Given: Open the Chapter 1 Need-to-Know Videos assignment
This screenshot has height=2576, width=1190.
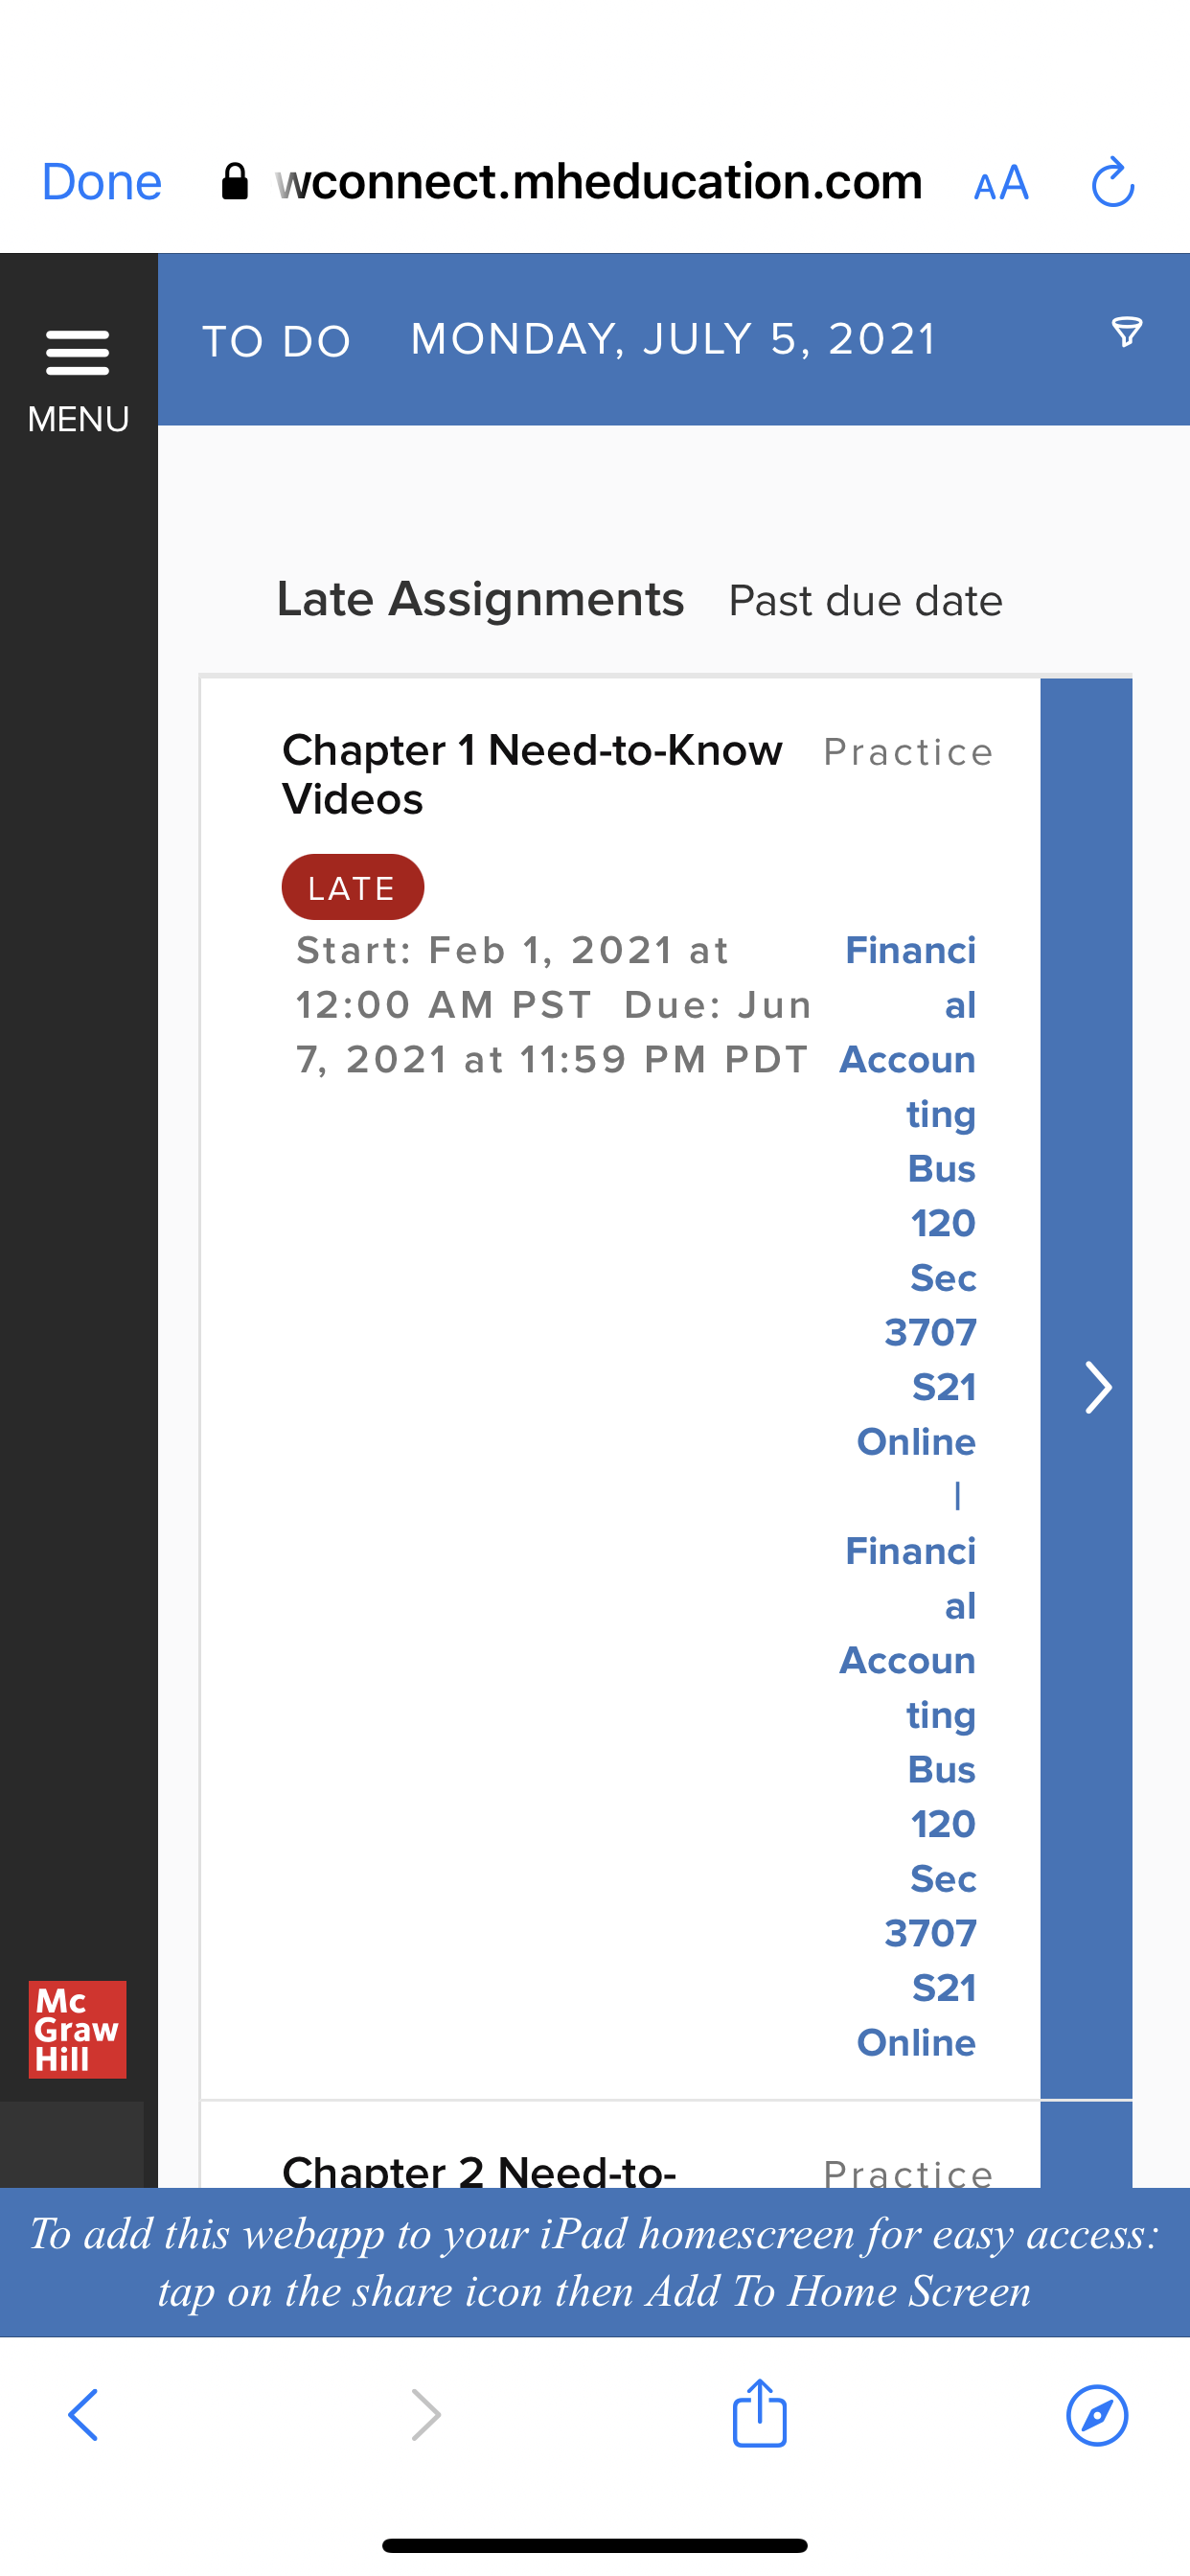Looking at the screenshot, I should coord(531,774).
